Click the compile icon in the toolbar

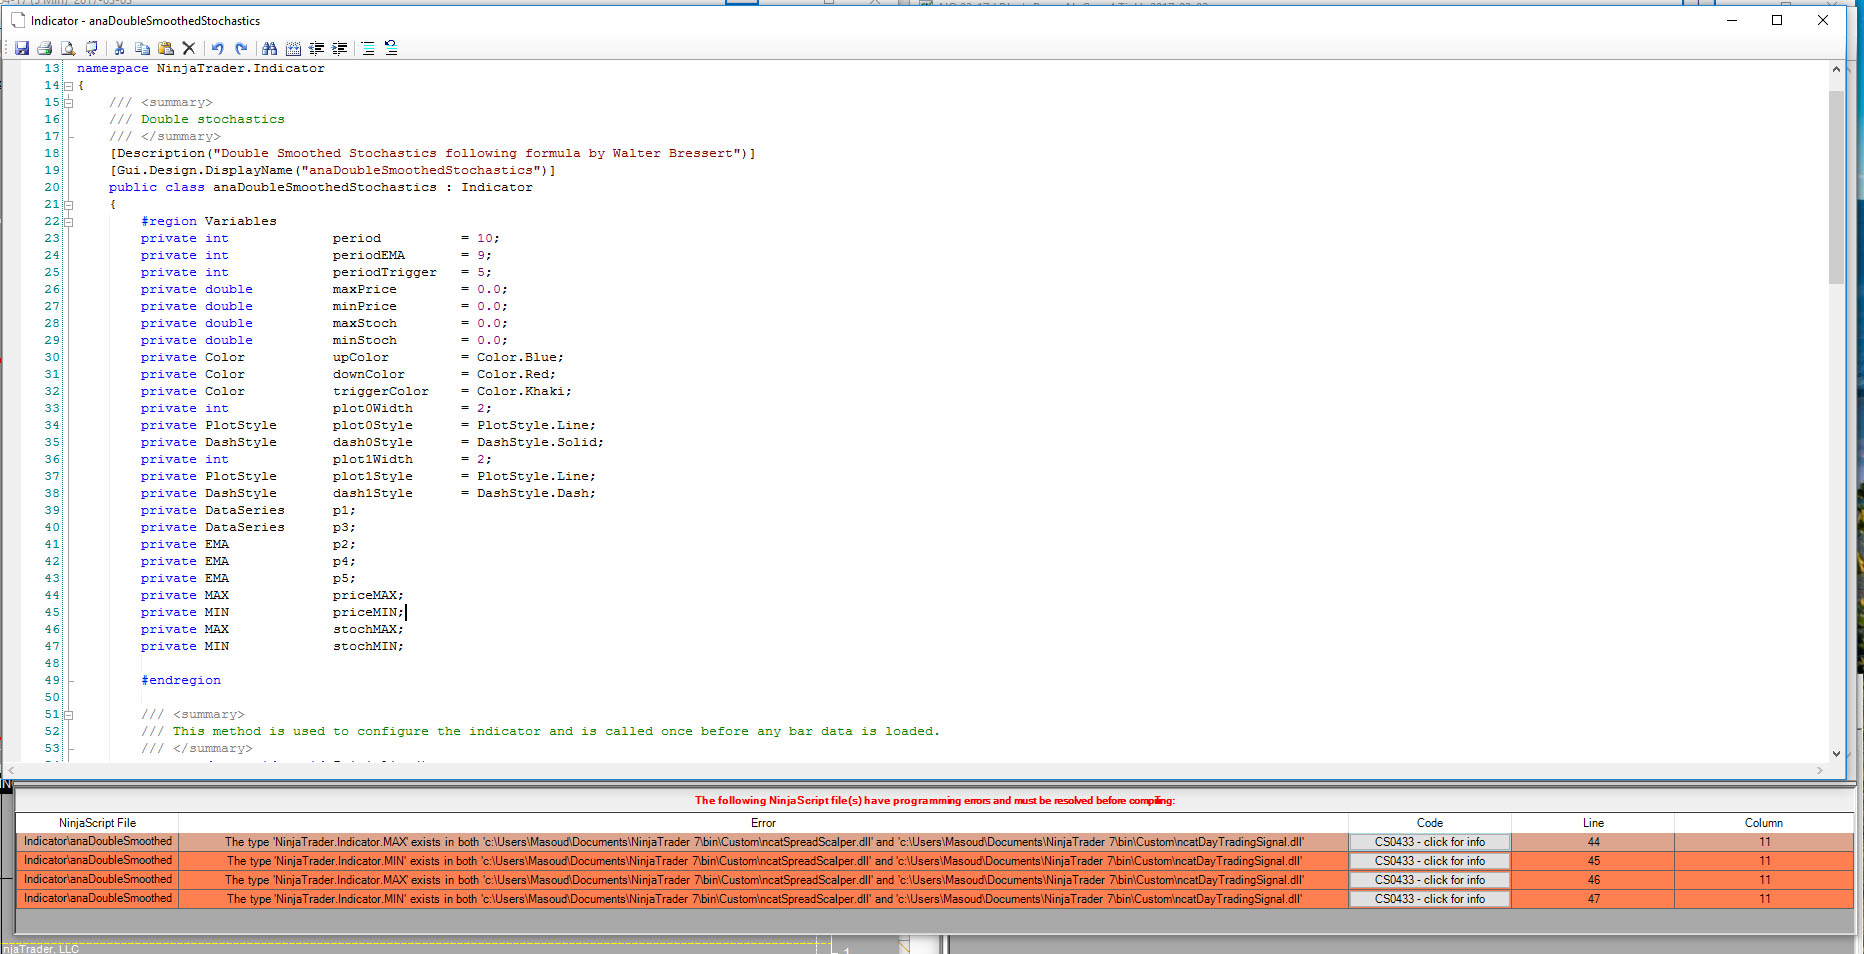(x=92, y=48)
